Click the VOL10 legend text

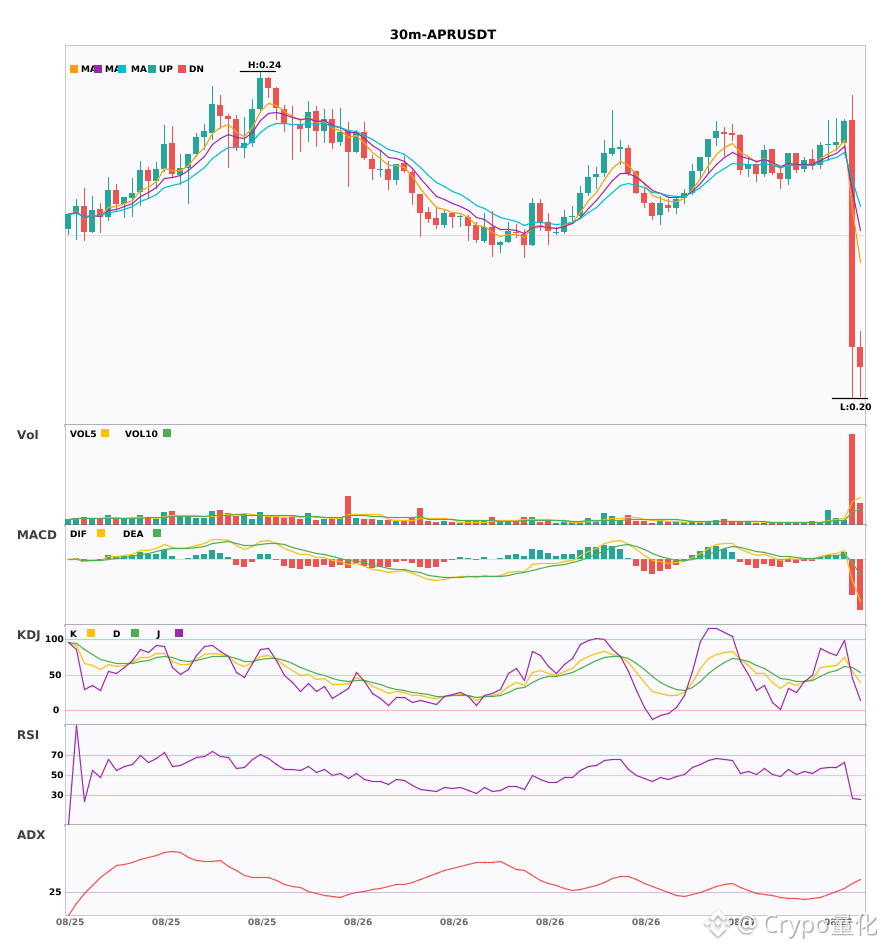pos(141,434)
